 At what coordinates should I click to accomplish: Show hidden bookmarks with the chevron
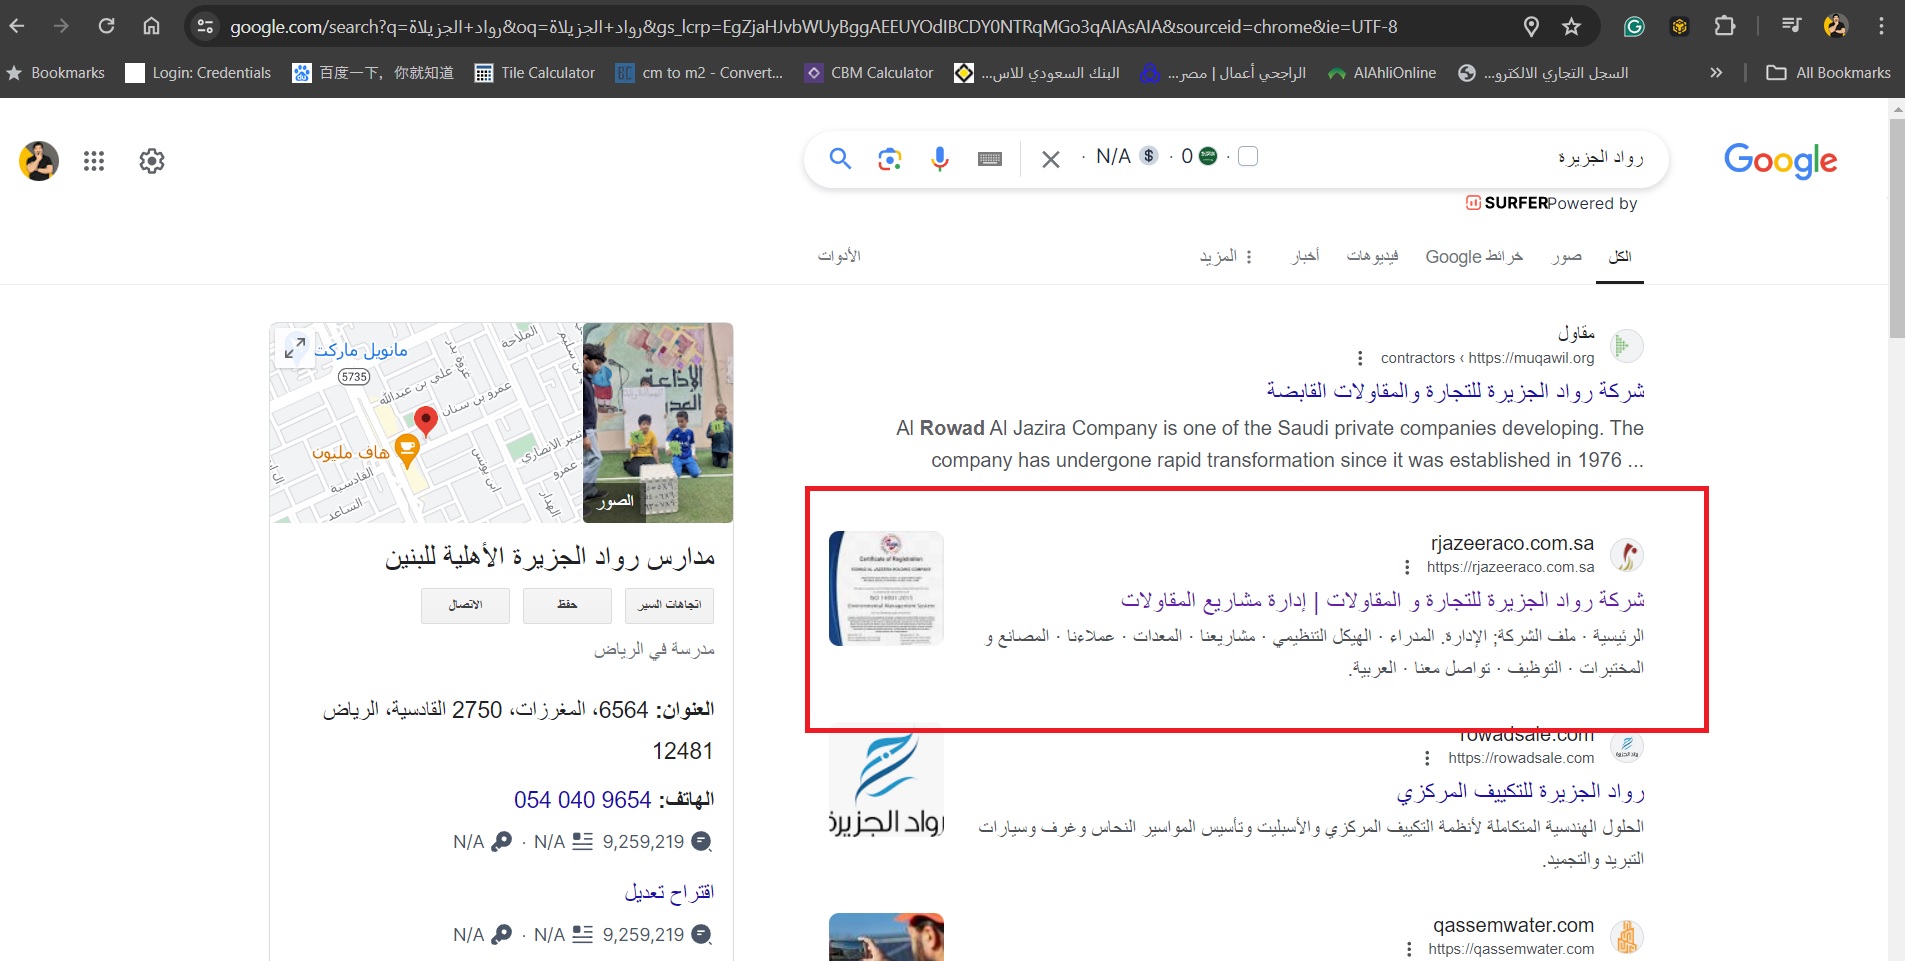tap(1716, 73)
